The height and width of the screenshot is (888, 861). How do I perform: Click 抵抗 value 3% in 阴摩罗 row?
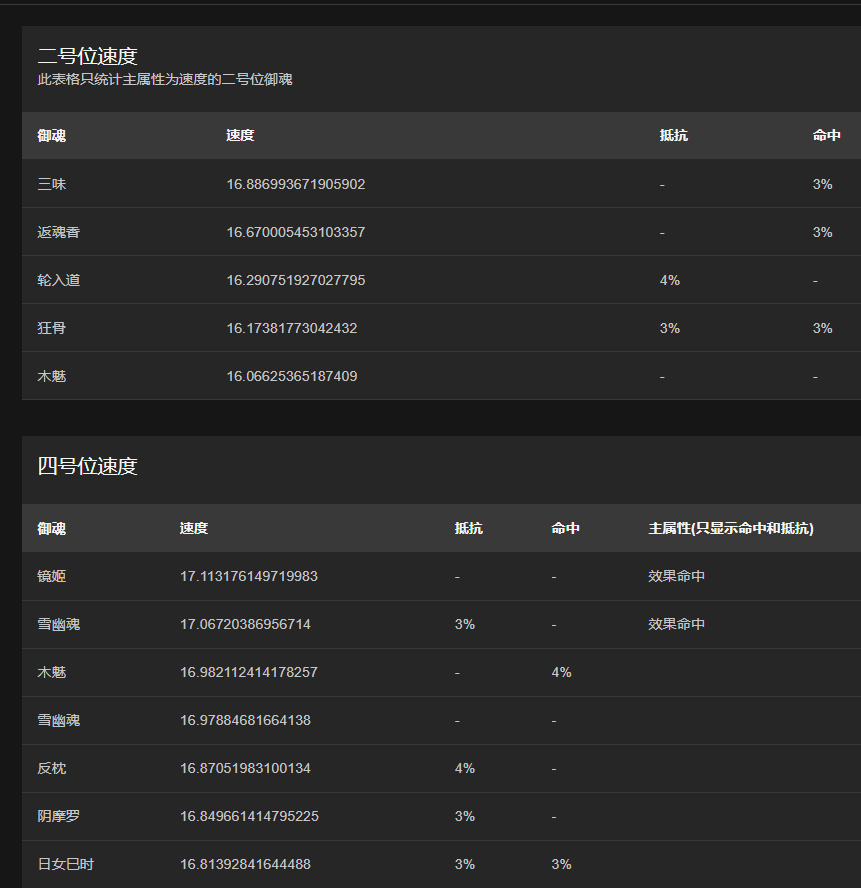464,816
